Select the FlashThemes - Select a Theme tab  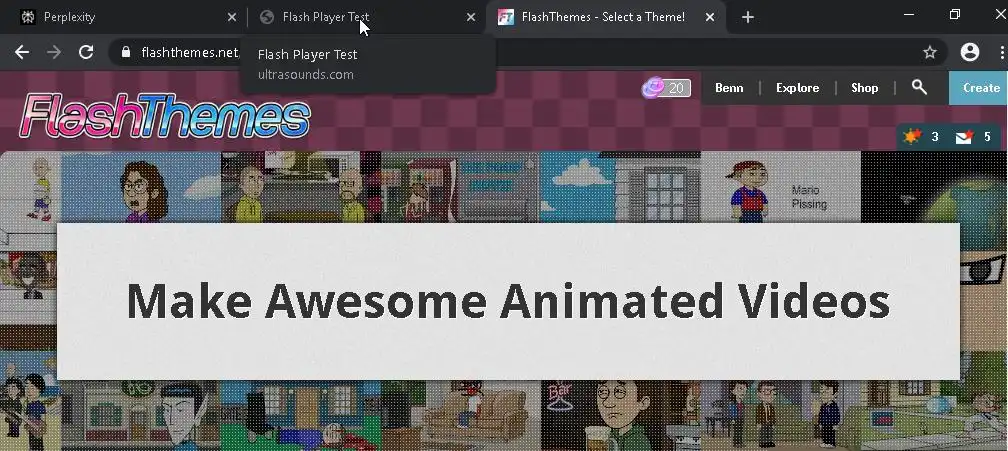click(x=607, y=17)
